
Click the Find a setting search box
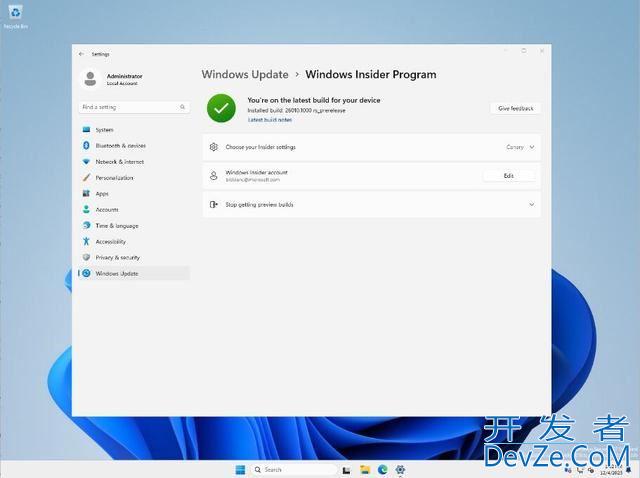click(133, 107)
